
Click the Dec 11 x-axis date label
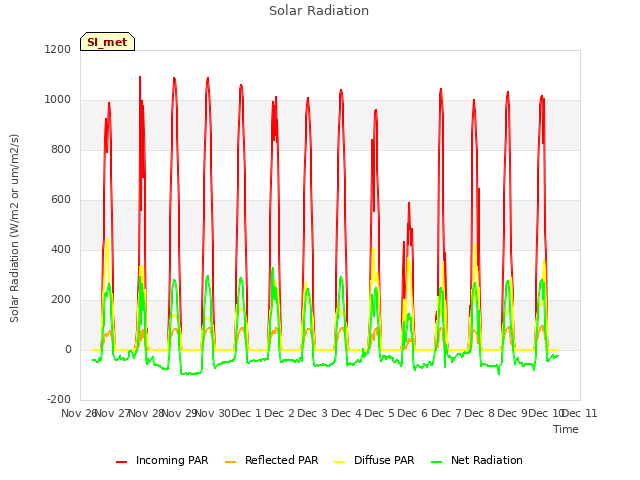(x=580, y=413)
